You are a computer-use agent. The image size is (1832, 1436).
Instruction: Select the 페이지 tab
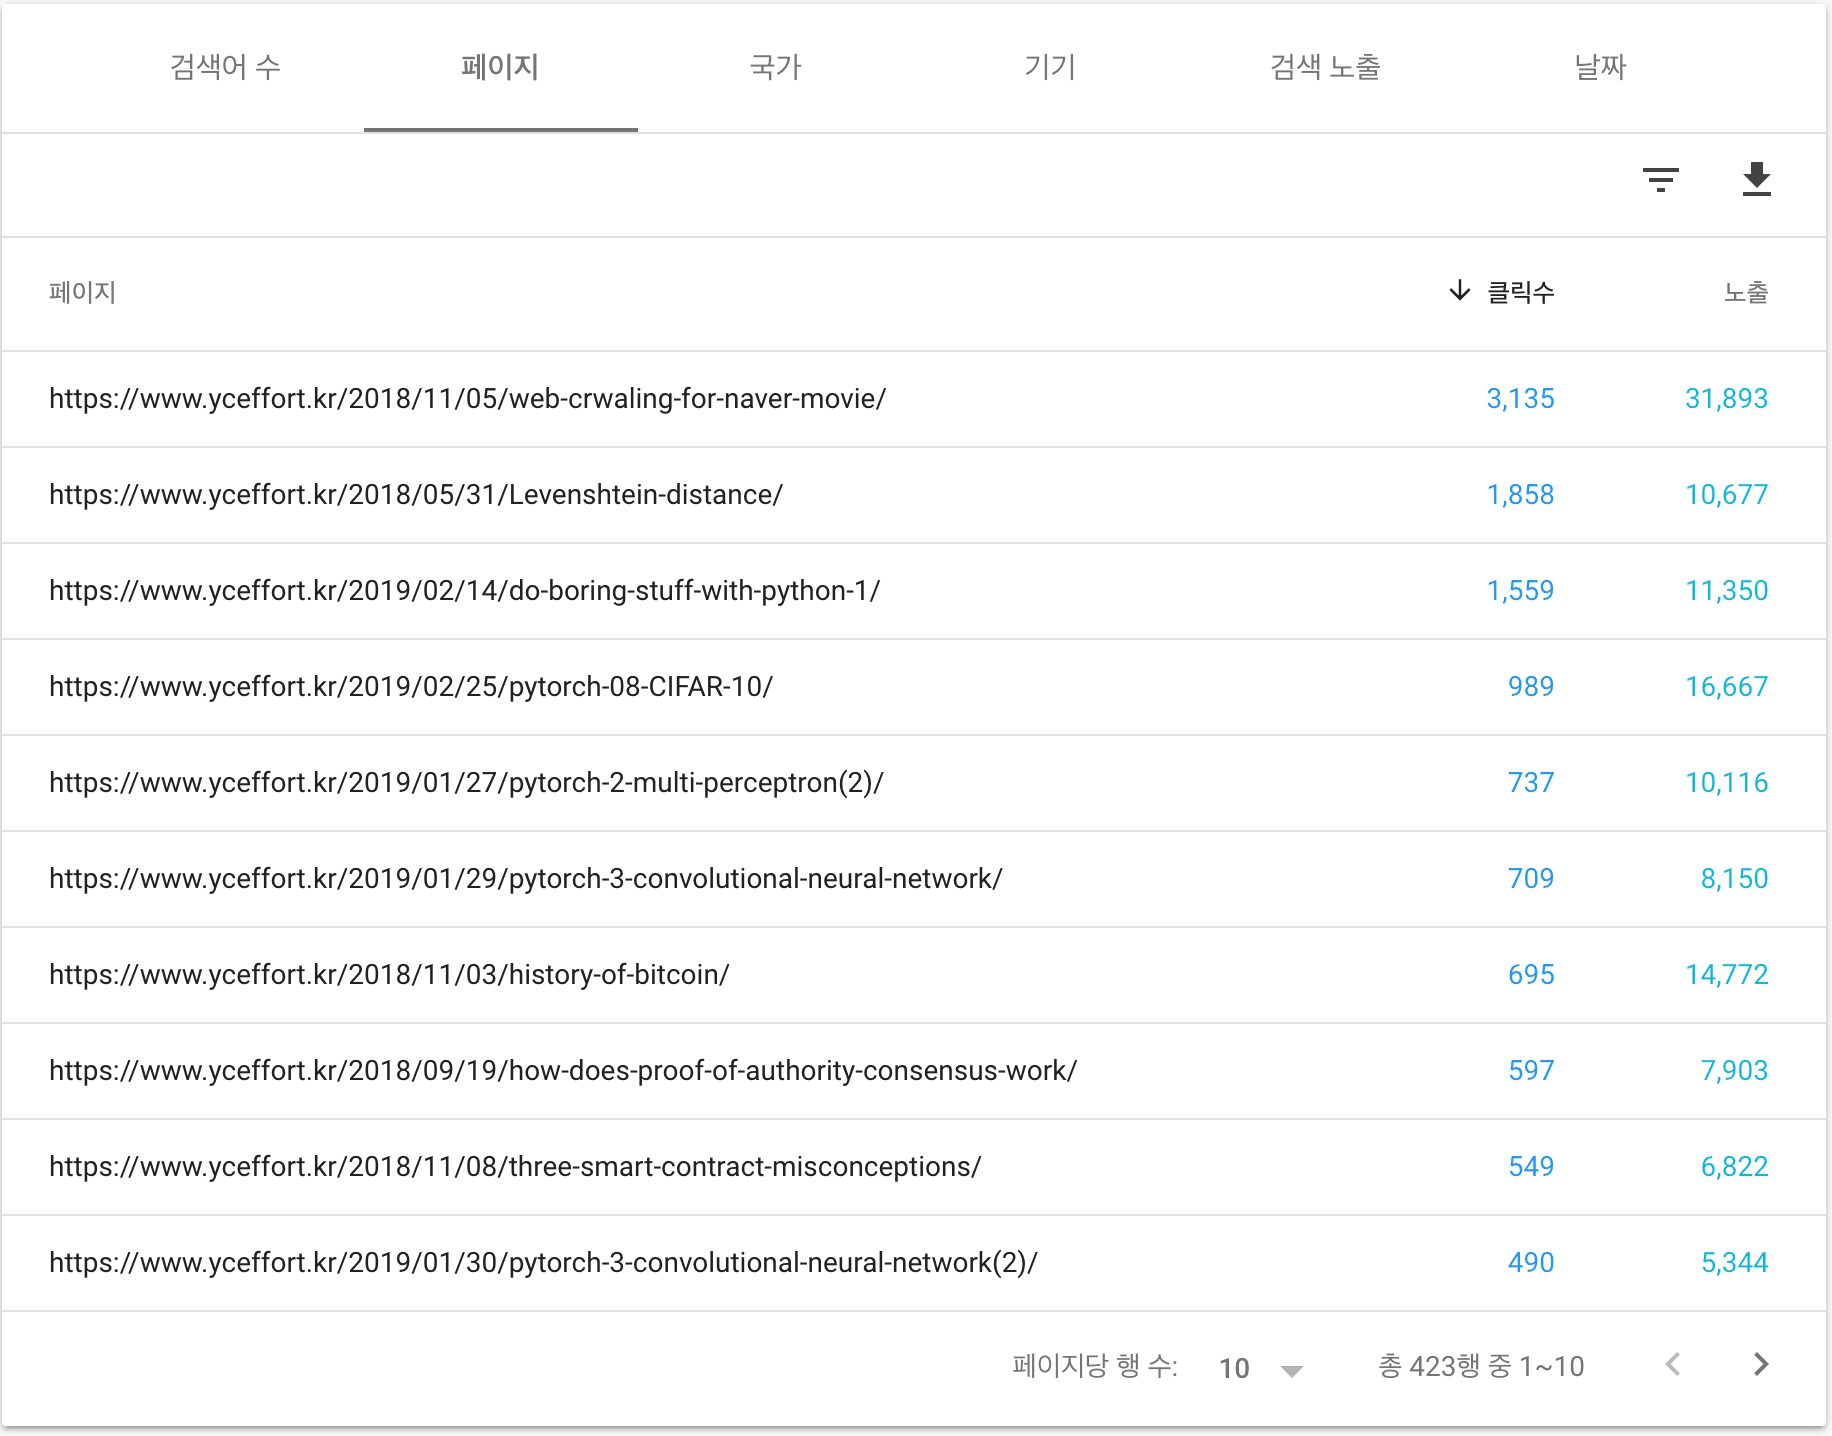pyautogui.click(x=500, y=67)
